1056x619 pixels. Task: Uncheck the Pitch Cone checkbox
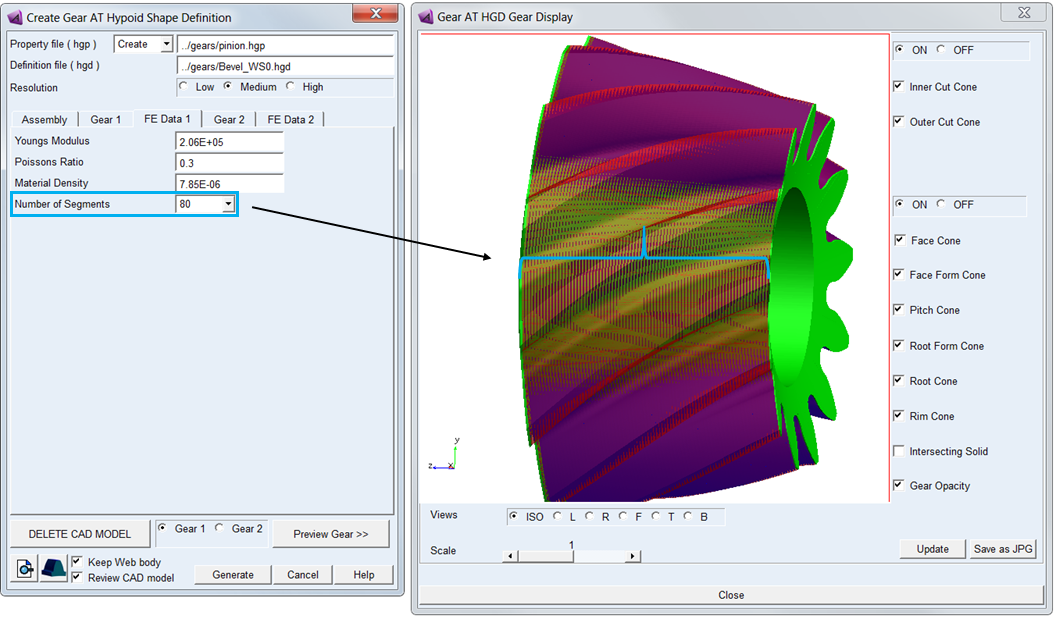(898, 310)
